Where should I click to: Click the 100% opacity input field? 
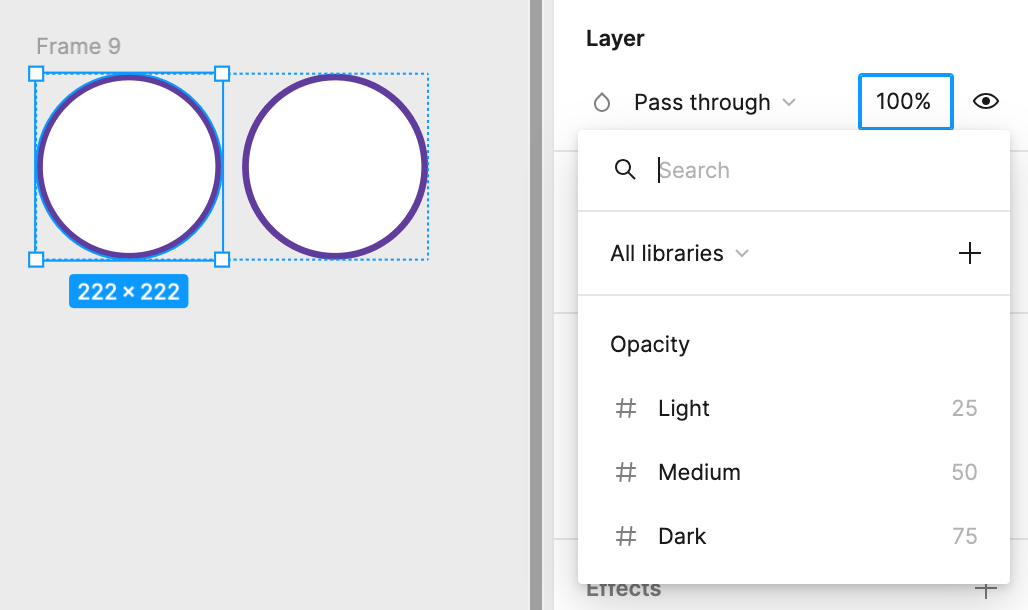[905, 102]
